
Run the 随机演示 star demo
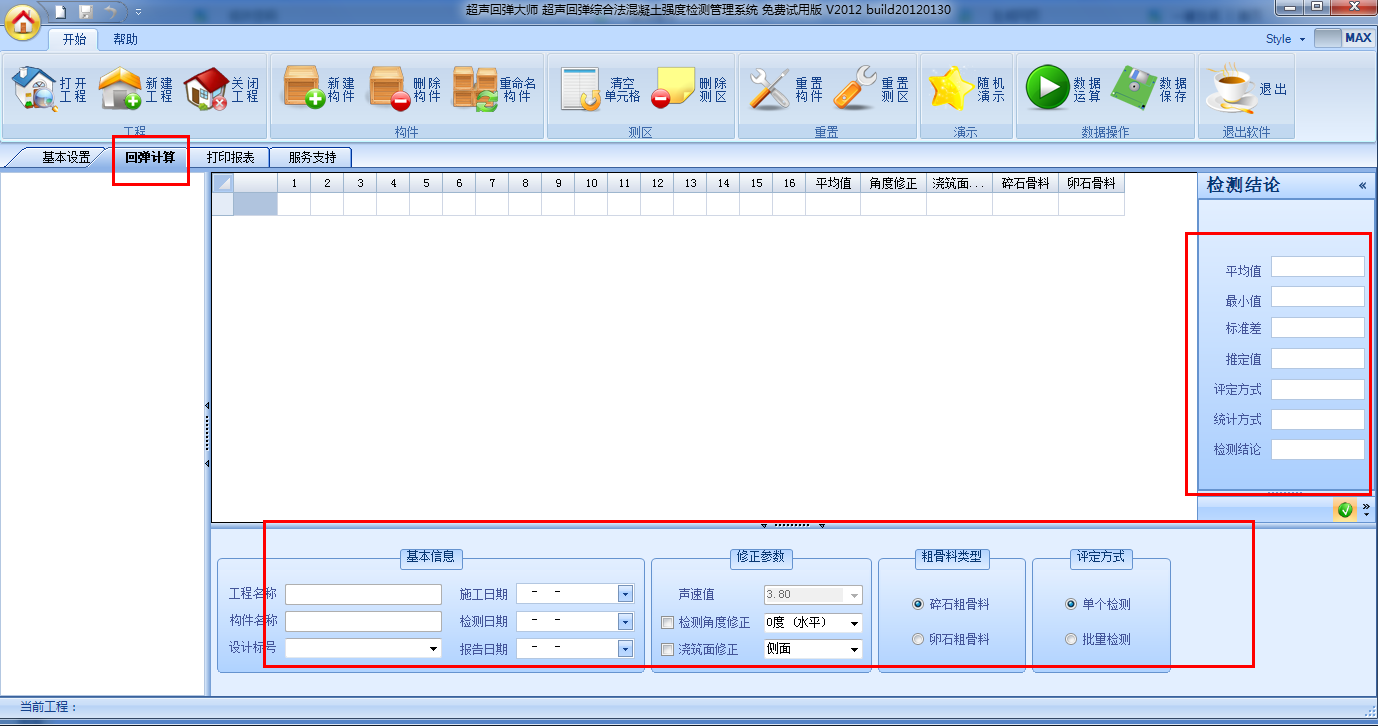point(966,90)
